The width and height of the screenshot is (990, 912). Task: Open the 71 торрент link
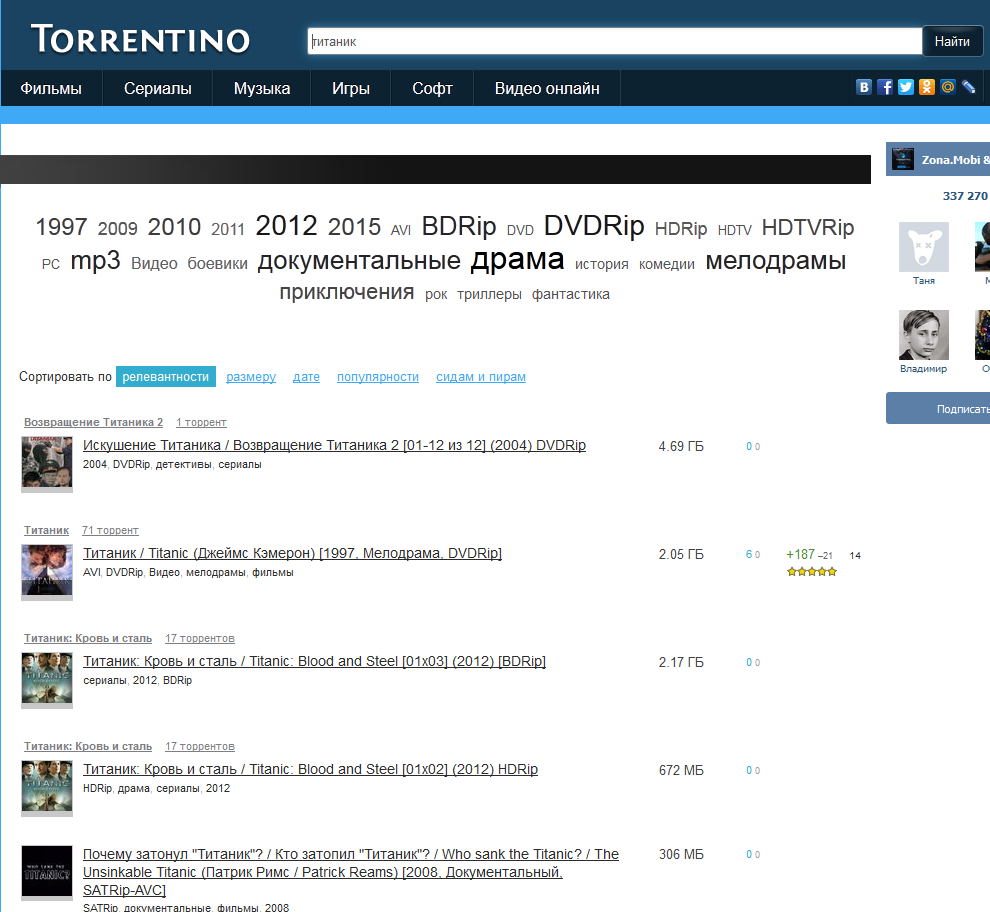tap(110, 530)
